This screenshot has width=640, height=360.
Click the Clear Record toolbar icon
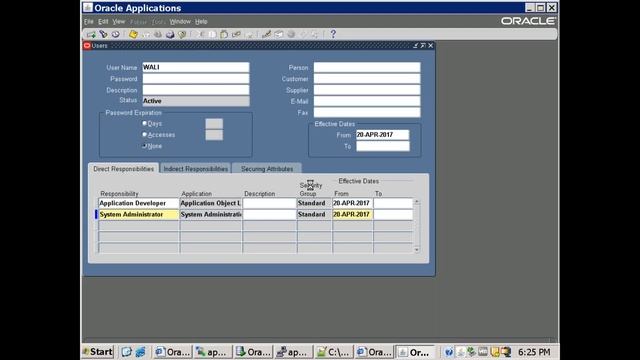(236, 34)
